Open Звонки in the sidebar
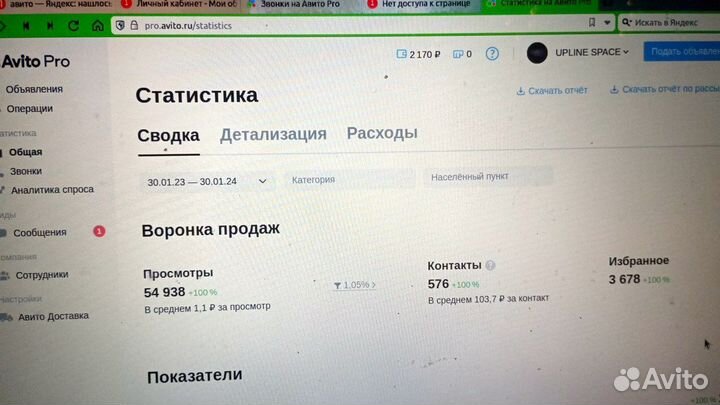Viewport: 720px width, 405px height. tap(26, 171)
